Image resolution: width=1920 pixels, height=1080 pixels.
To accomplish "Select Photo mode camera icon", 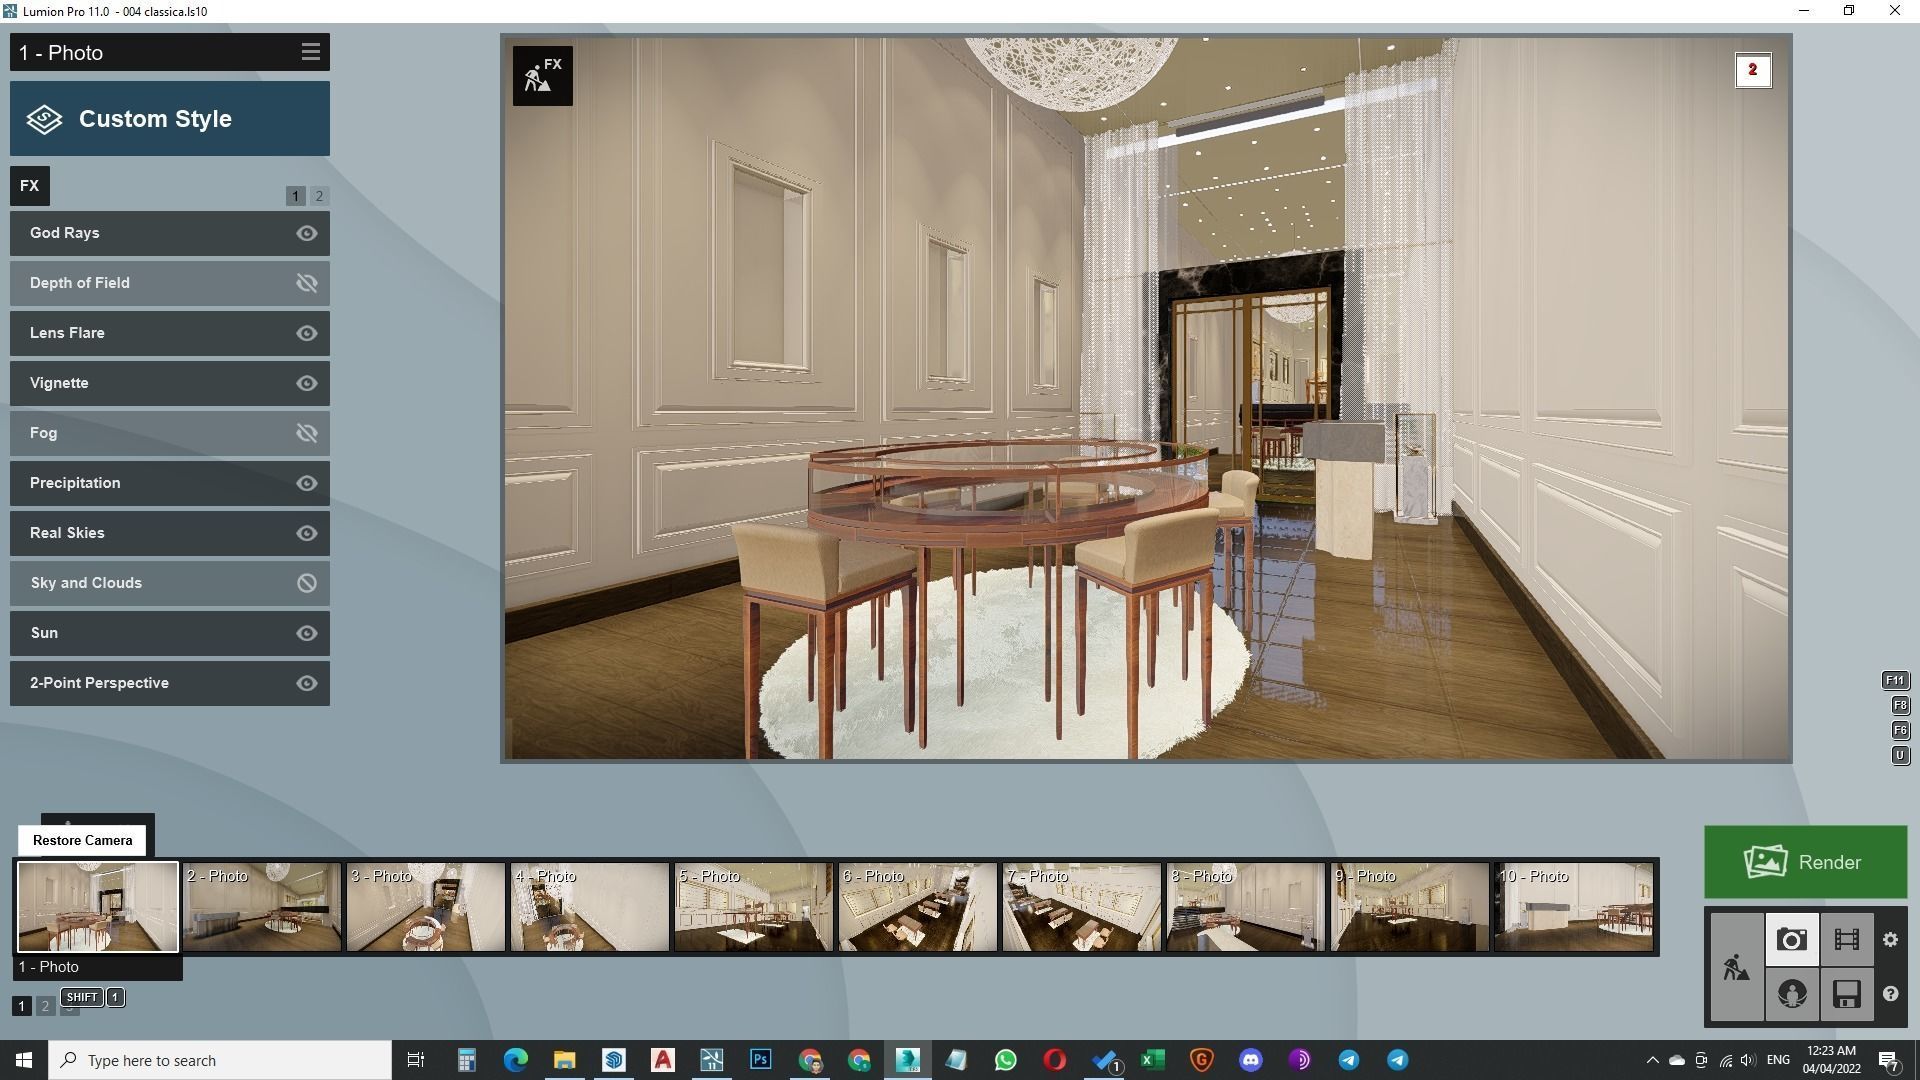I will (x=1791, y=940).
